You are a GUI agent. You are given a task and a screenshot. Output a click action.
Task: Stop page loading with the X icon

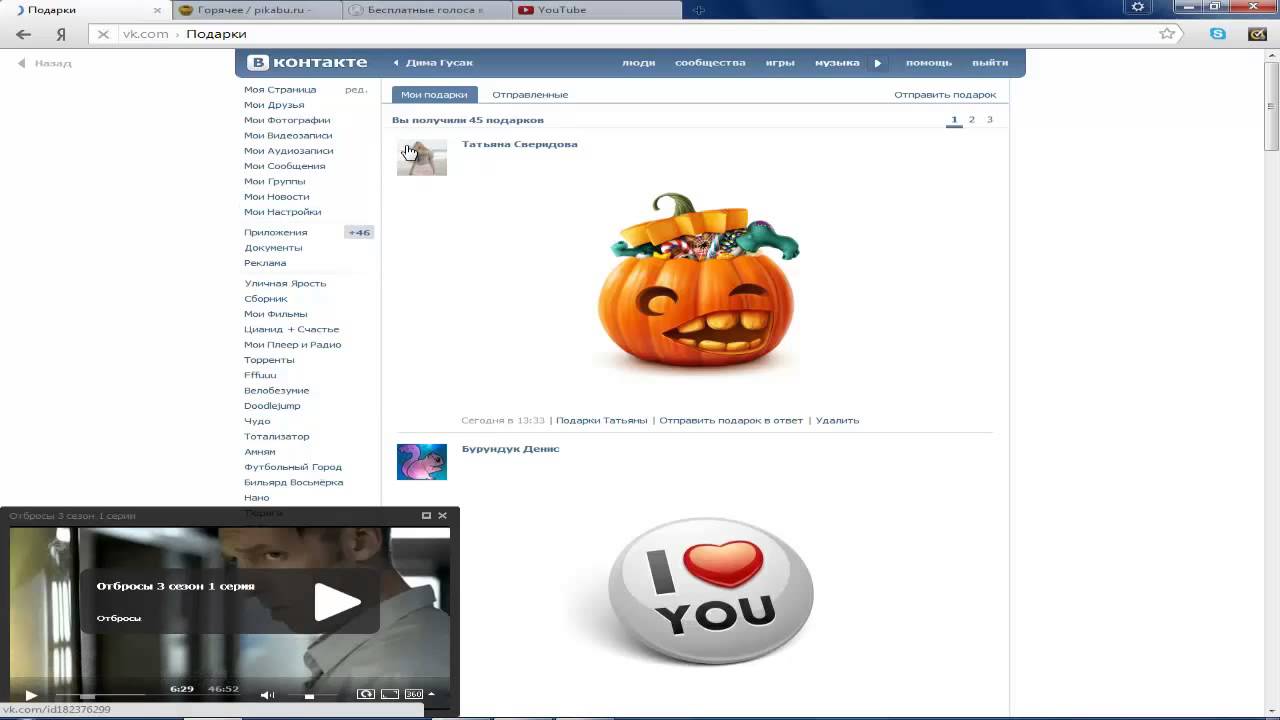click(103, 34)
